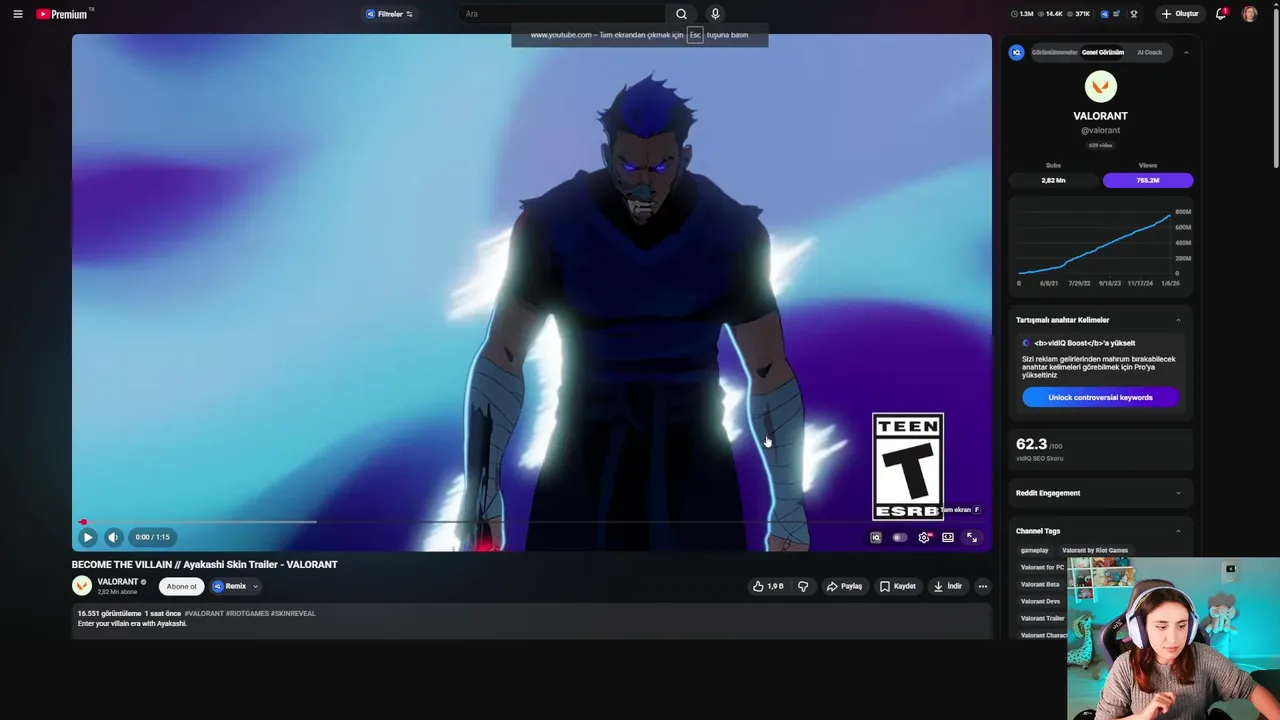This screenshot has height=720, width=1280.
Task: Select Subs 2,82 Mn stat pill
Action: coord(1054,180)
